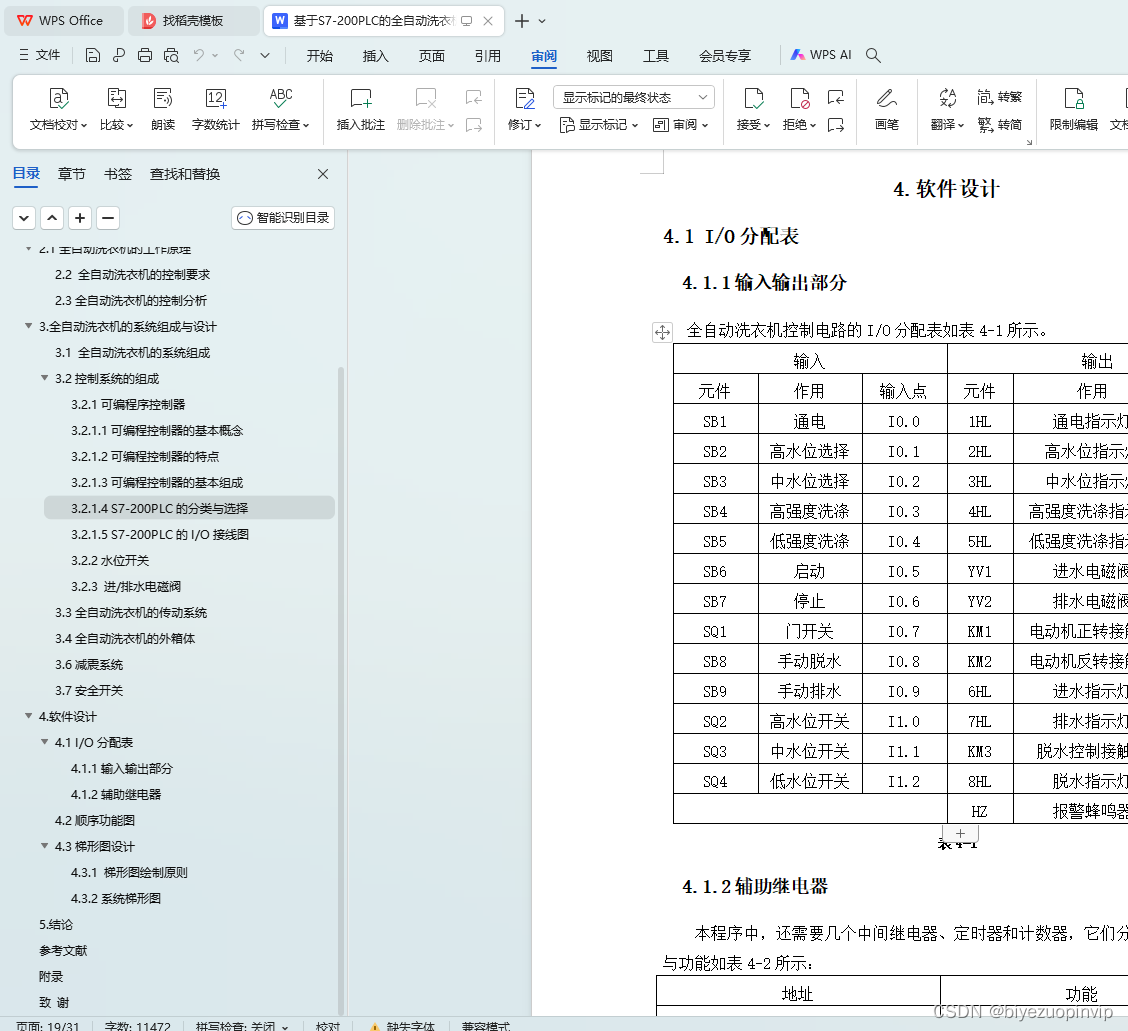Open quick access toolbar more dropdown
Viewport: 1128px width, 1031px height.
[x=265, y=55]
